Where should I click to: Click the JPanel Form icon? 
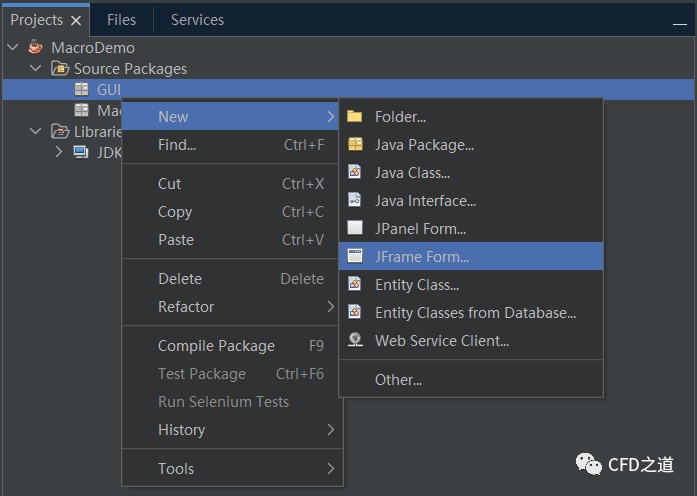tap(354, 229)
